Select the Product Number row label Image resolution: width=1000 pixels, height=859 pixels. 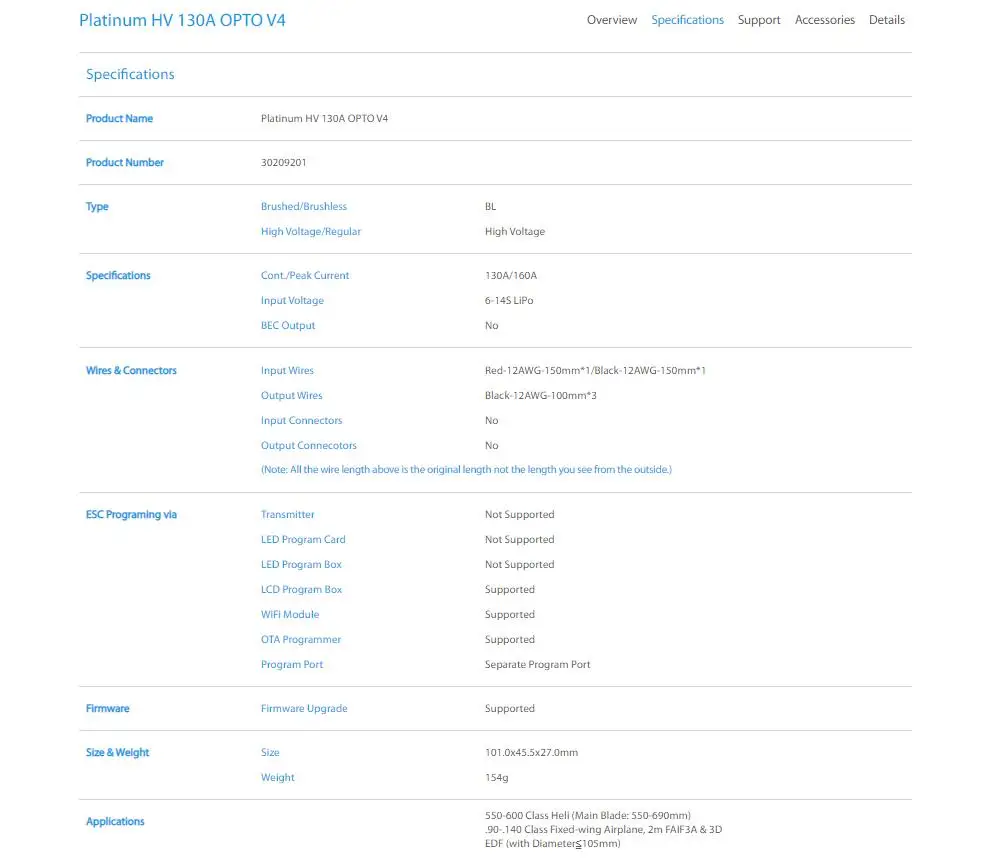tap(125, 163)
